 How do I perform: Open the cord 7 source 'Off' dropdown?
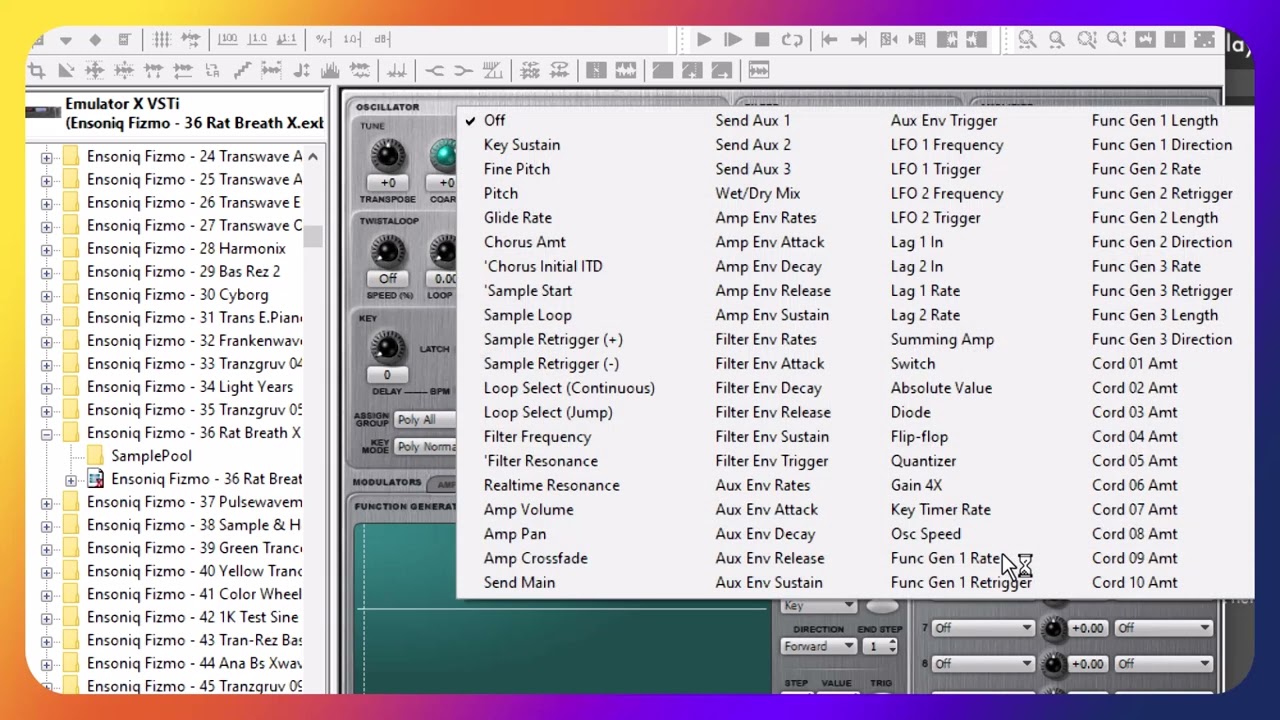pos(982,628)
